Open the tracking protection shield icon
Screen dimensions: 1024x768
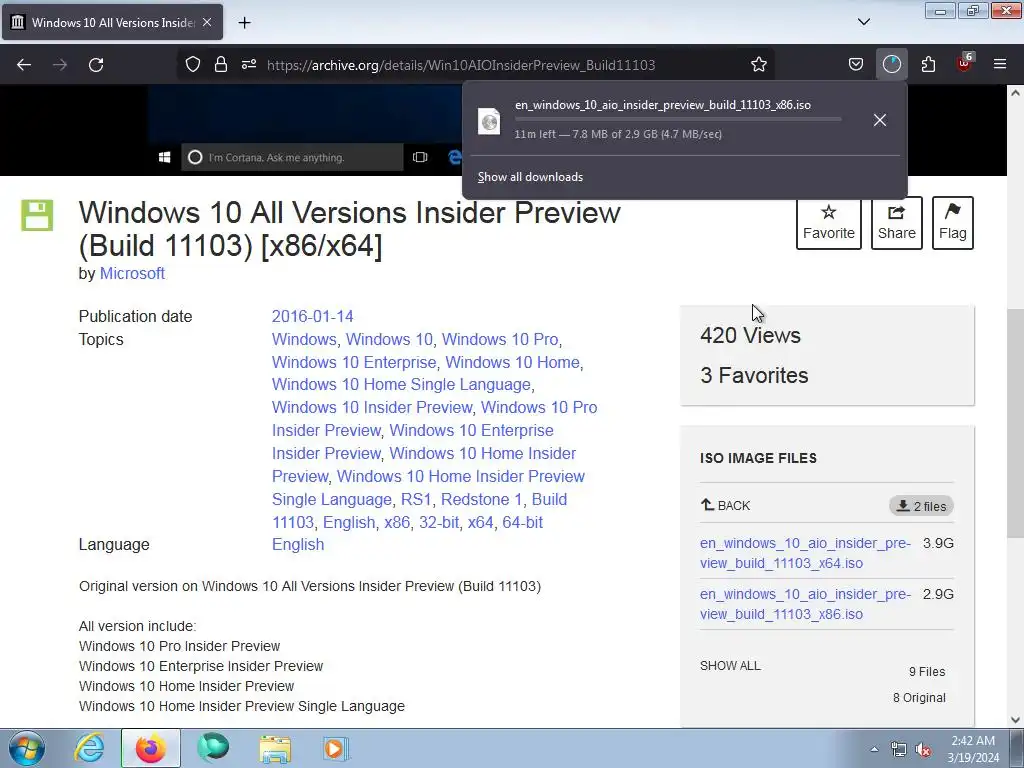tap(193, 64)
